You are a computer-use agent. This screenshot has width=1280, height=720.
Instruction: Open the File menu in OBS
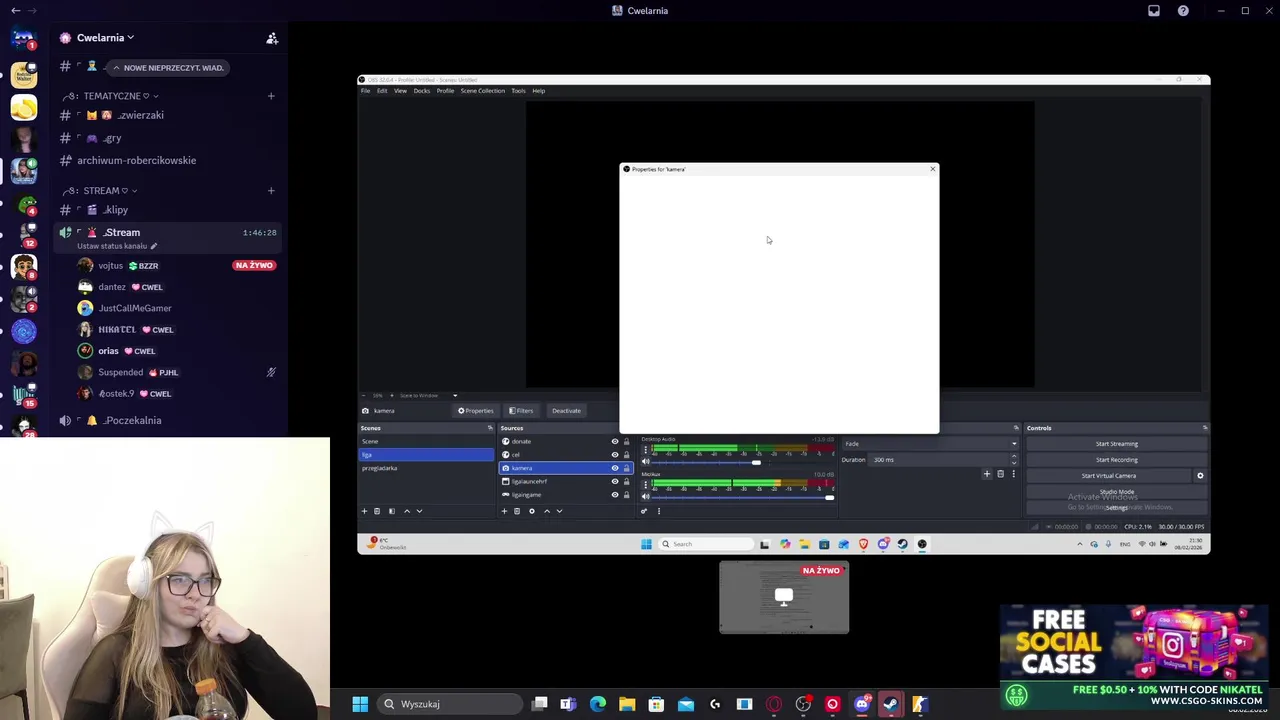coord(365,91)
